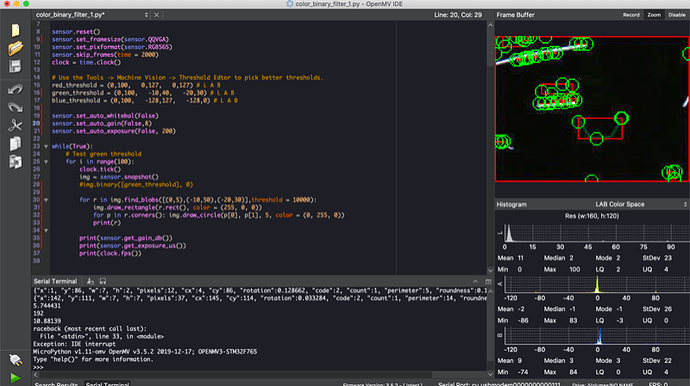Click the Connect plug icon
Viewport: 690px width, 386px height.
[15, 360]
